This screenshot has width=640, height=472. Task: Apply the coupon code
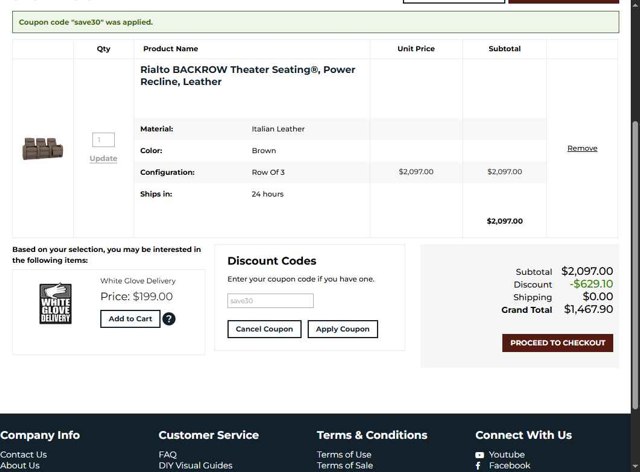[x=342, y=329]
